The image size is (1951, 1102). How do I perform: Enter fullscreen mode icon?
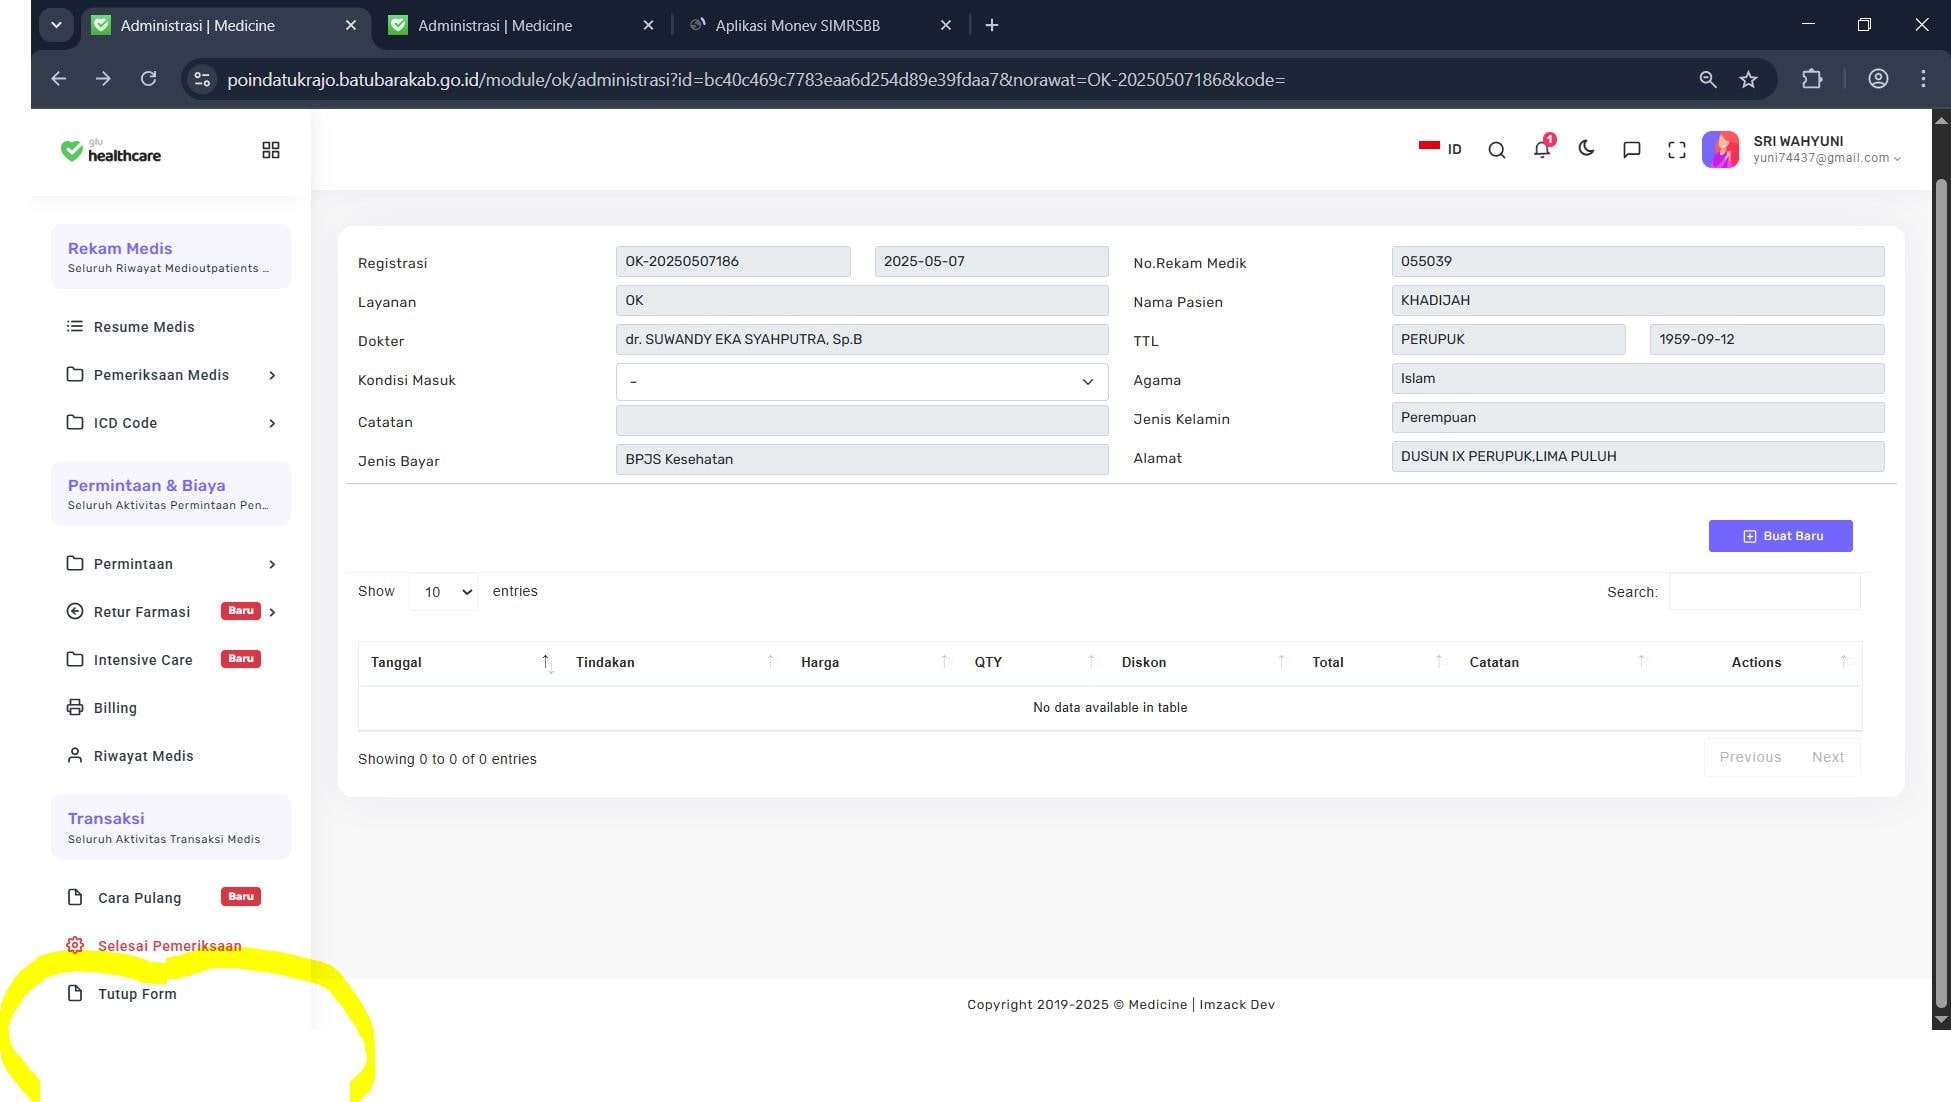coord(1677,150)
